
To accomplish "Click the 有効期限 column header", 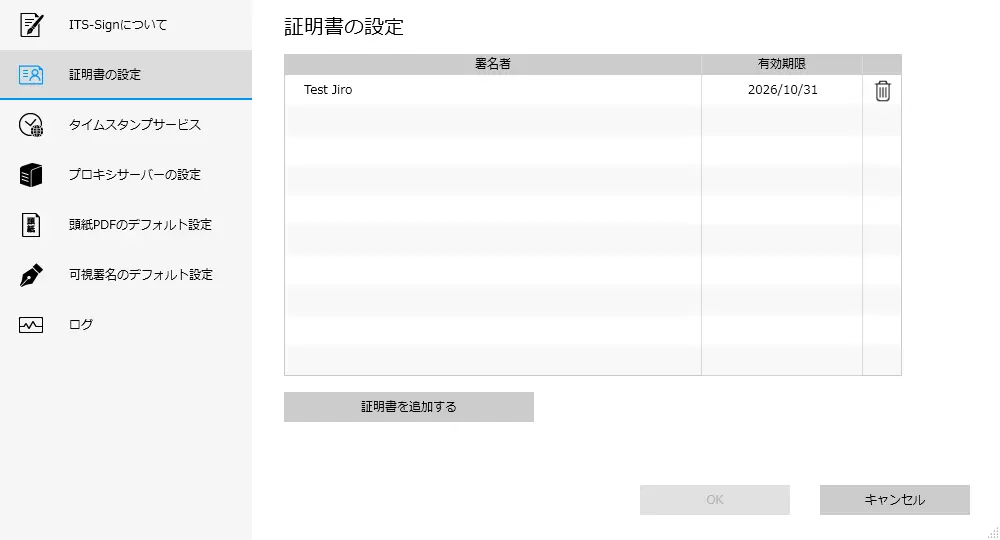I will coord(781,64).
